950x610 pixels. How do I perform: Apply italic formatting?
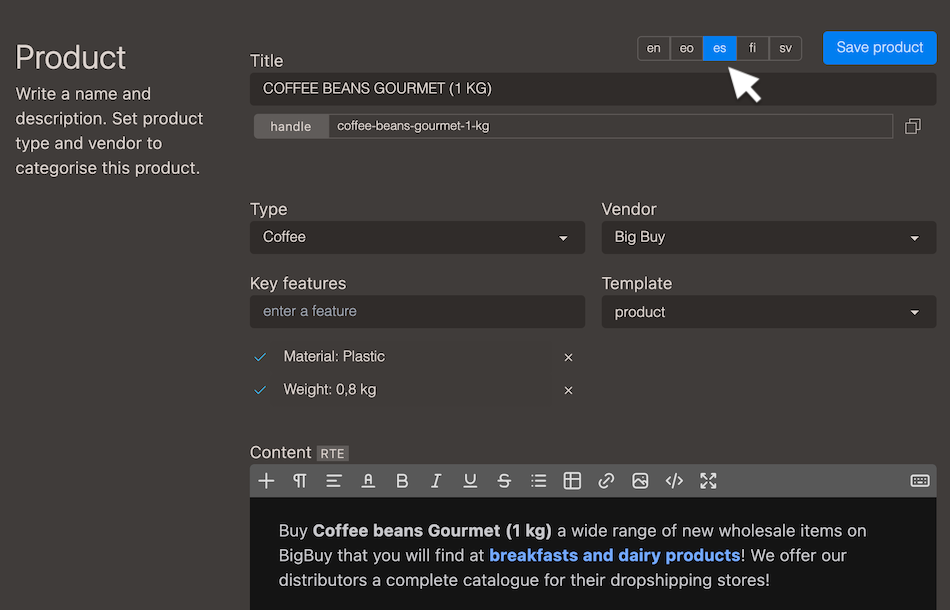(436, 481)
